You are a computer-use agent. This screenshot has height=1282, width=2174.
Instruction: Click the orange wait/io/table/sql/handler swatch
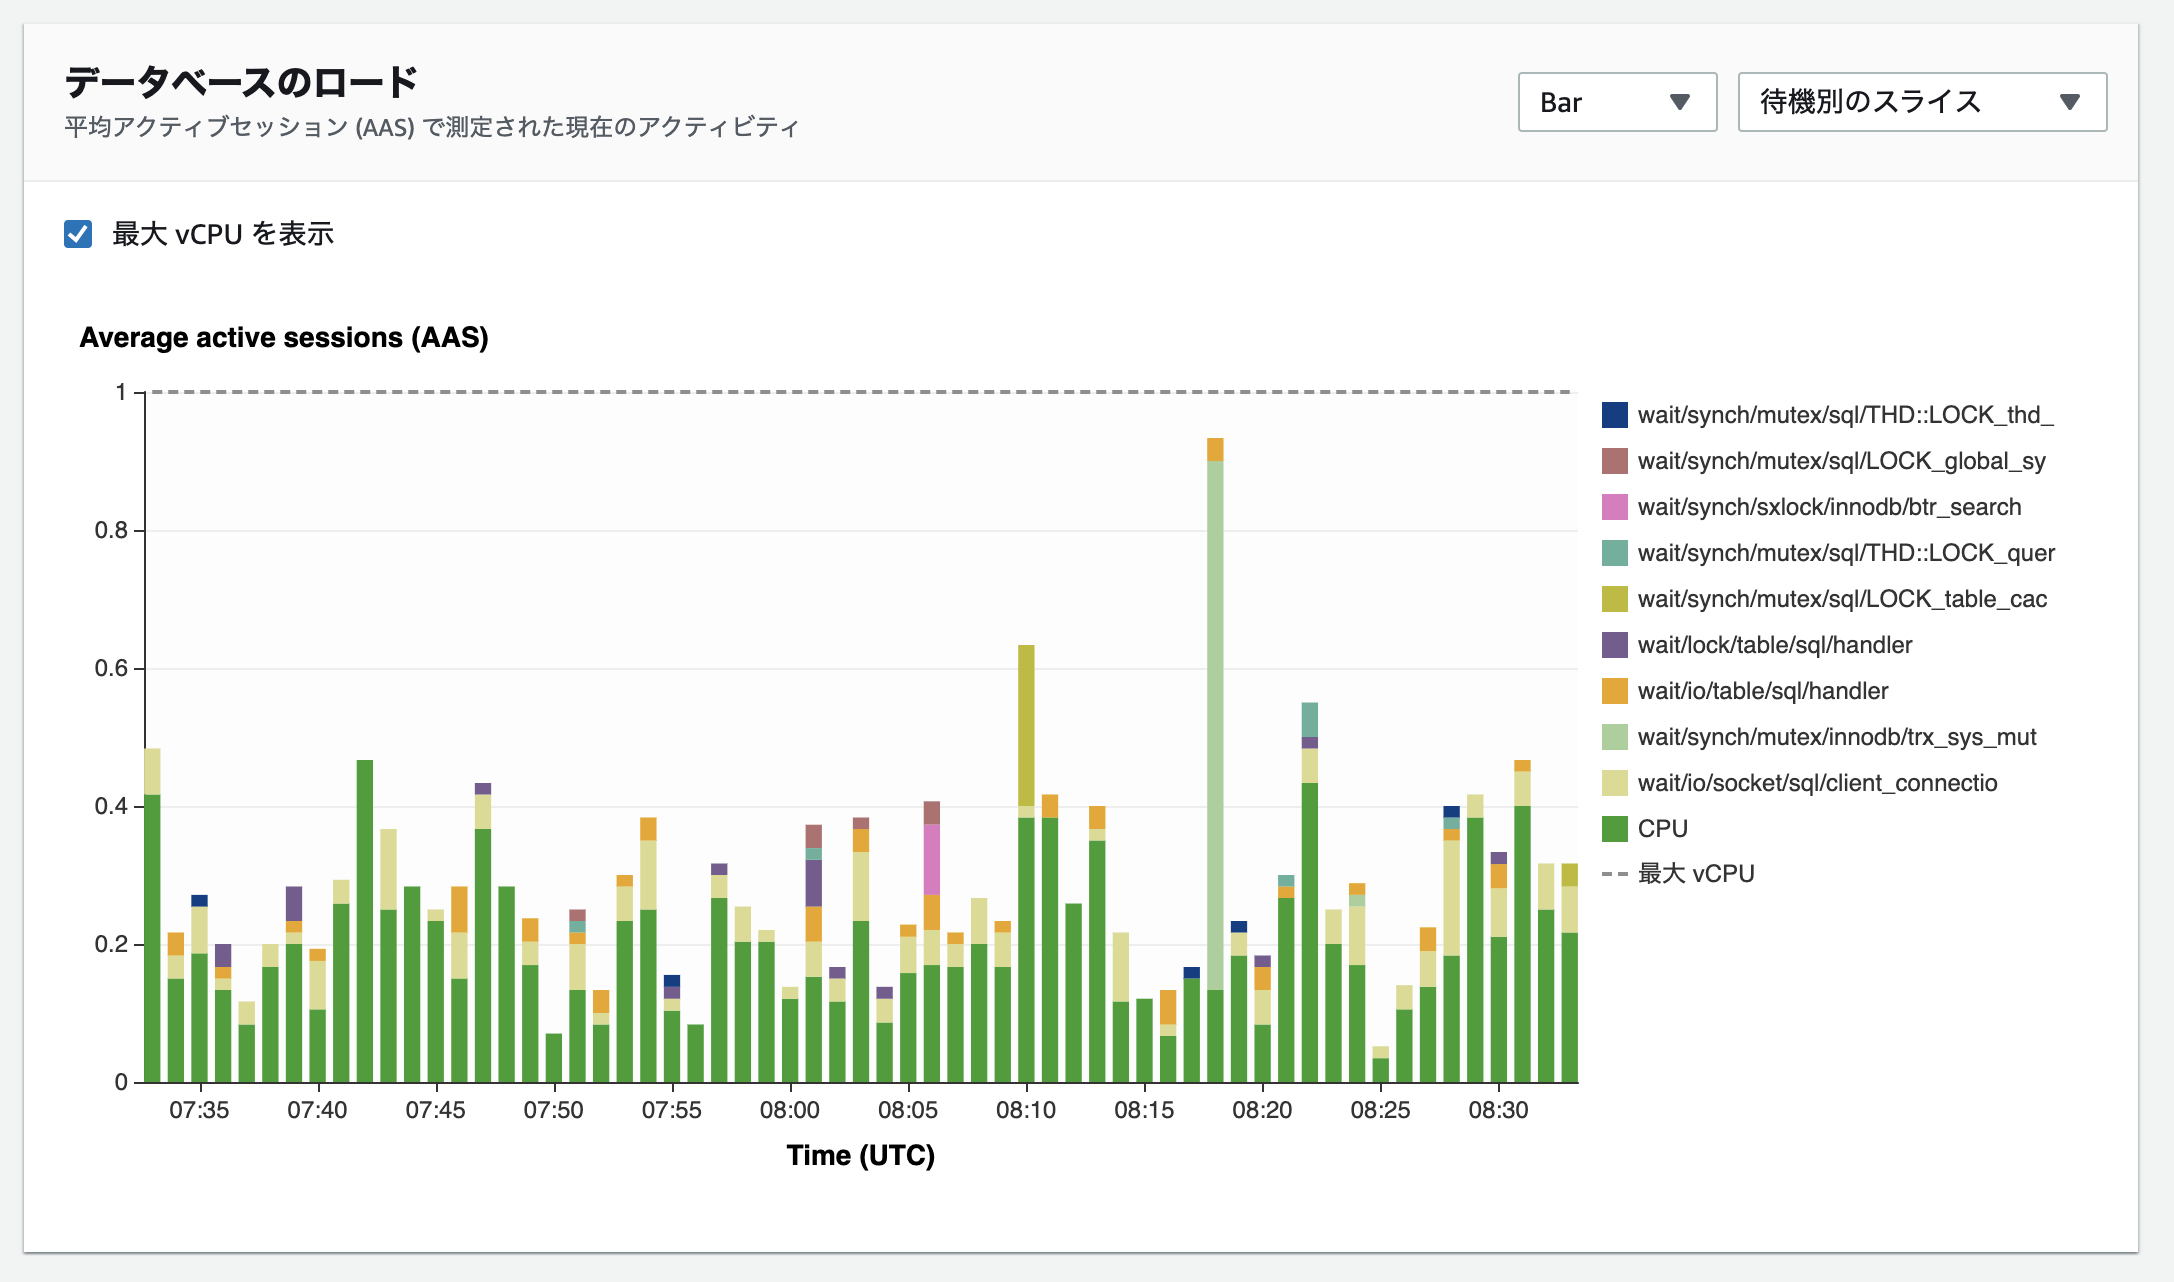(1614, 691)
